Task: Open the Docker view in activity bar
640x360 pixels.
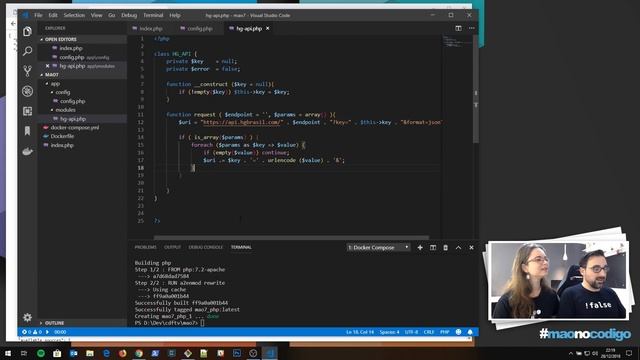Action: 27,151
